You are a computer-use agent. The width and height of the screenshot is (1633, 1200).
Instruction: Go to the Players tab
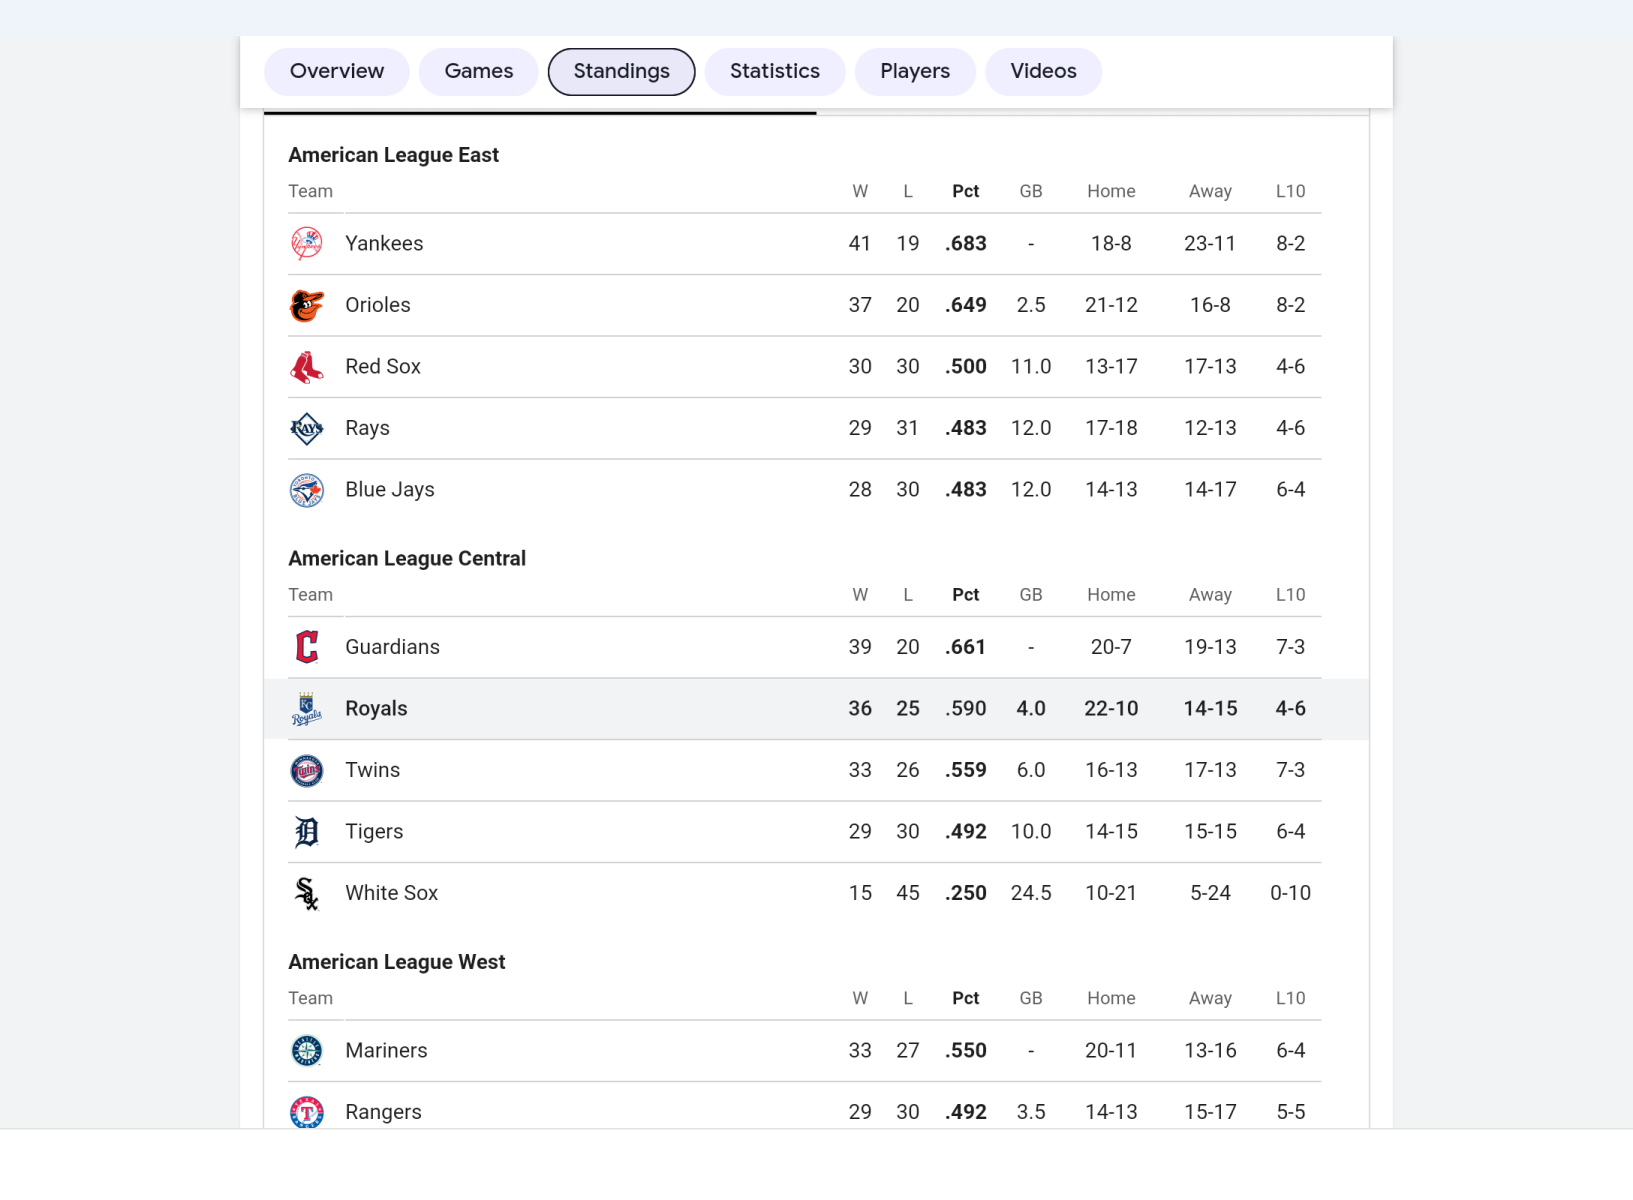915,72
